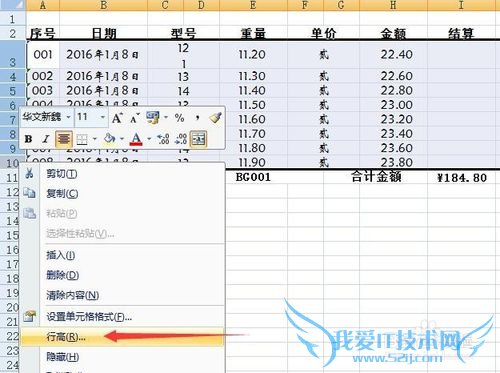
Task: Apply fill color with paint bucket
Action: tap(109, 138)
